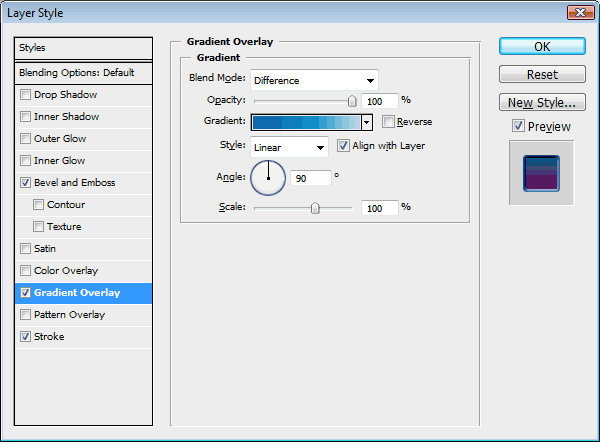600x442 pixels.
Task: Enable the Inner Shadow checkbox
Action: (x=25, y=116)
